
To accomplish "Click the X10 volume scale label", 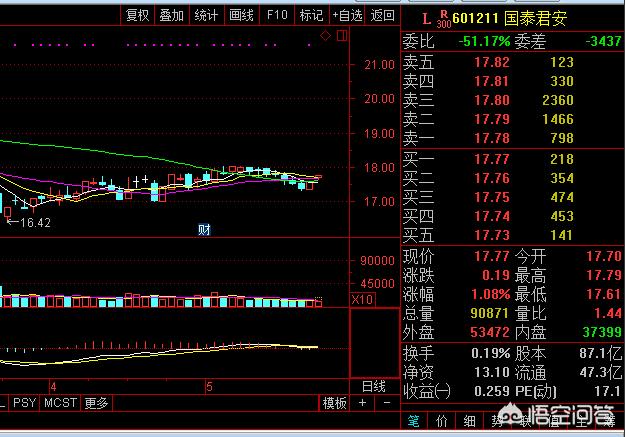I will pos(360,300).
